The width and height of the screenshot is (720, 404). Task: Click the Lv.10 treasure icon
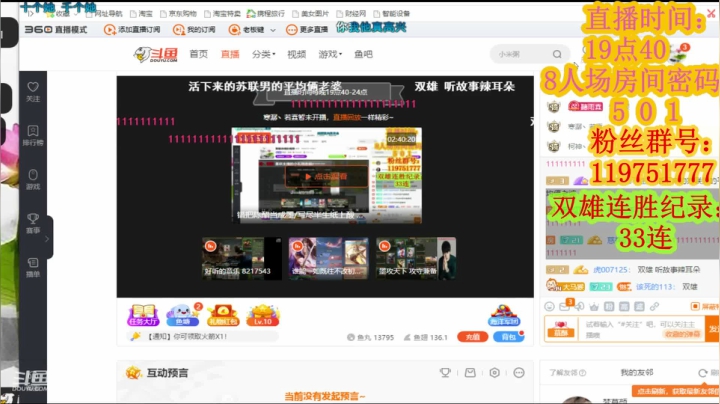(x=263, y=315)
